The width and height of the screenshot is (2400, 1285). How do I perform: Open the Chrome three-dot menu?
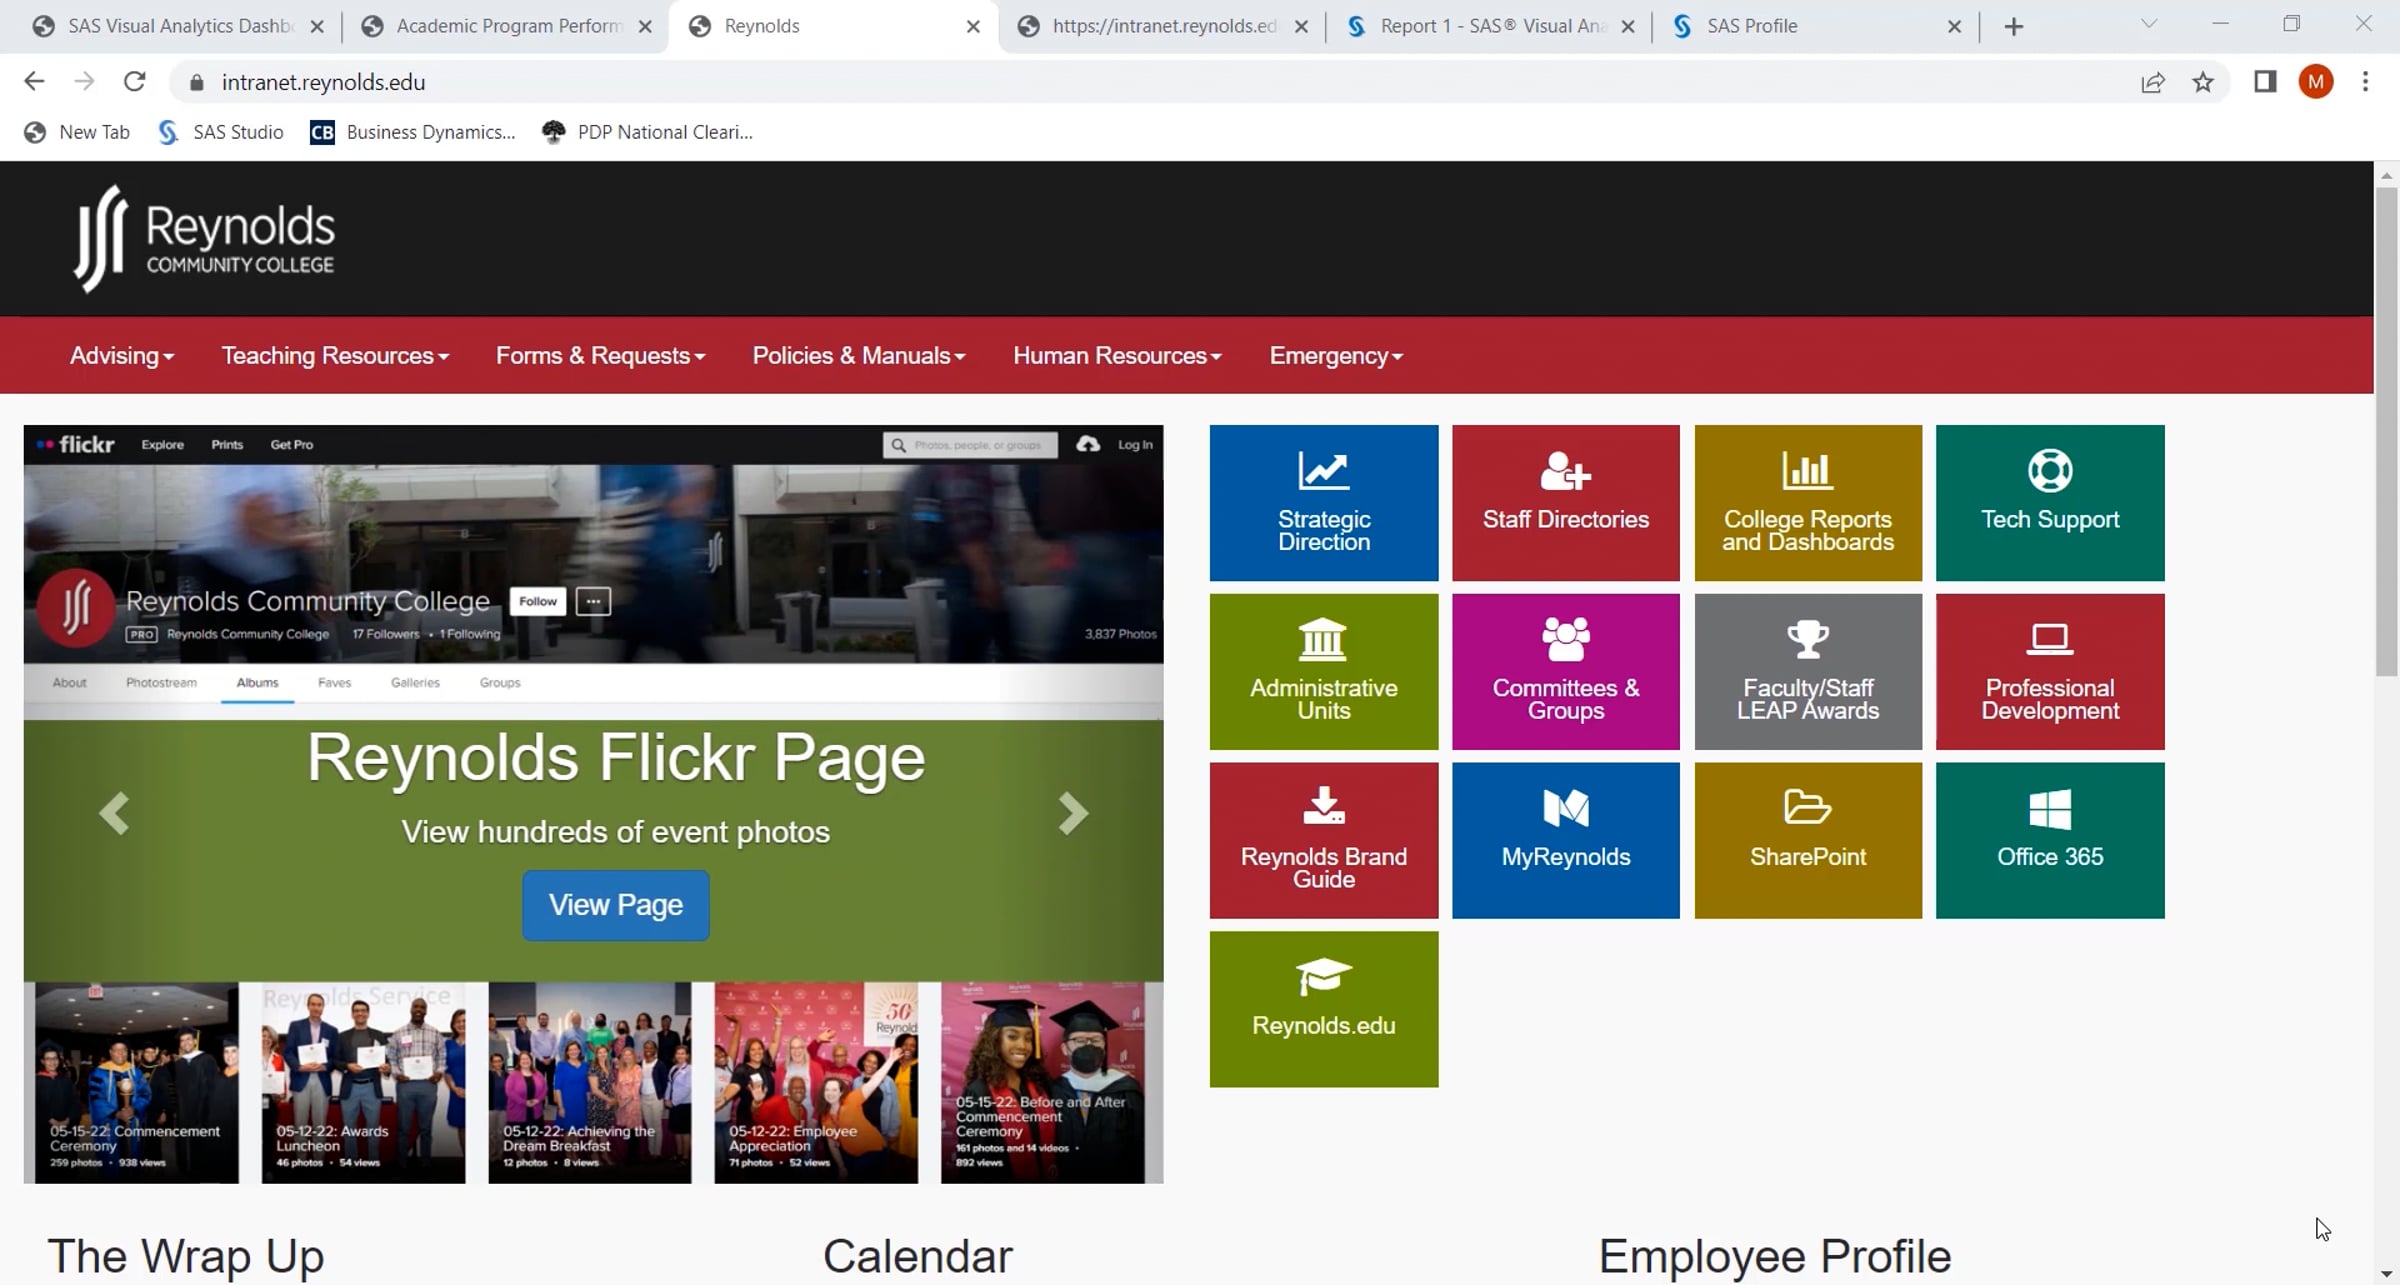[2365, 82]
